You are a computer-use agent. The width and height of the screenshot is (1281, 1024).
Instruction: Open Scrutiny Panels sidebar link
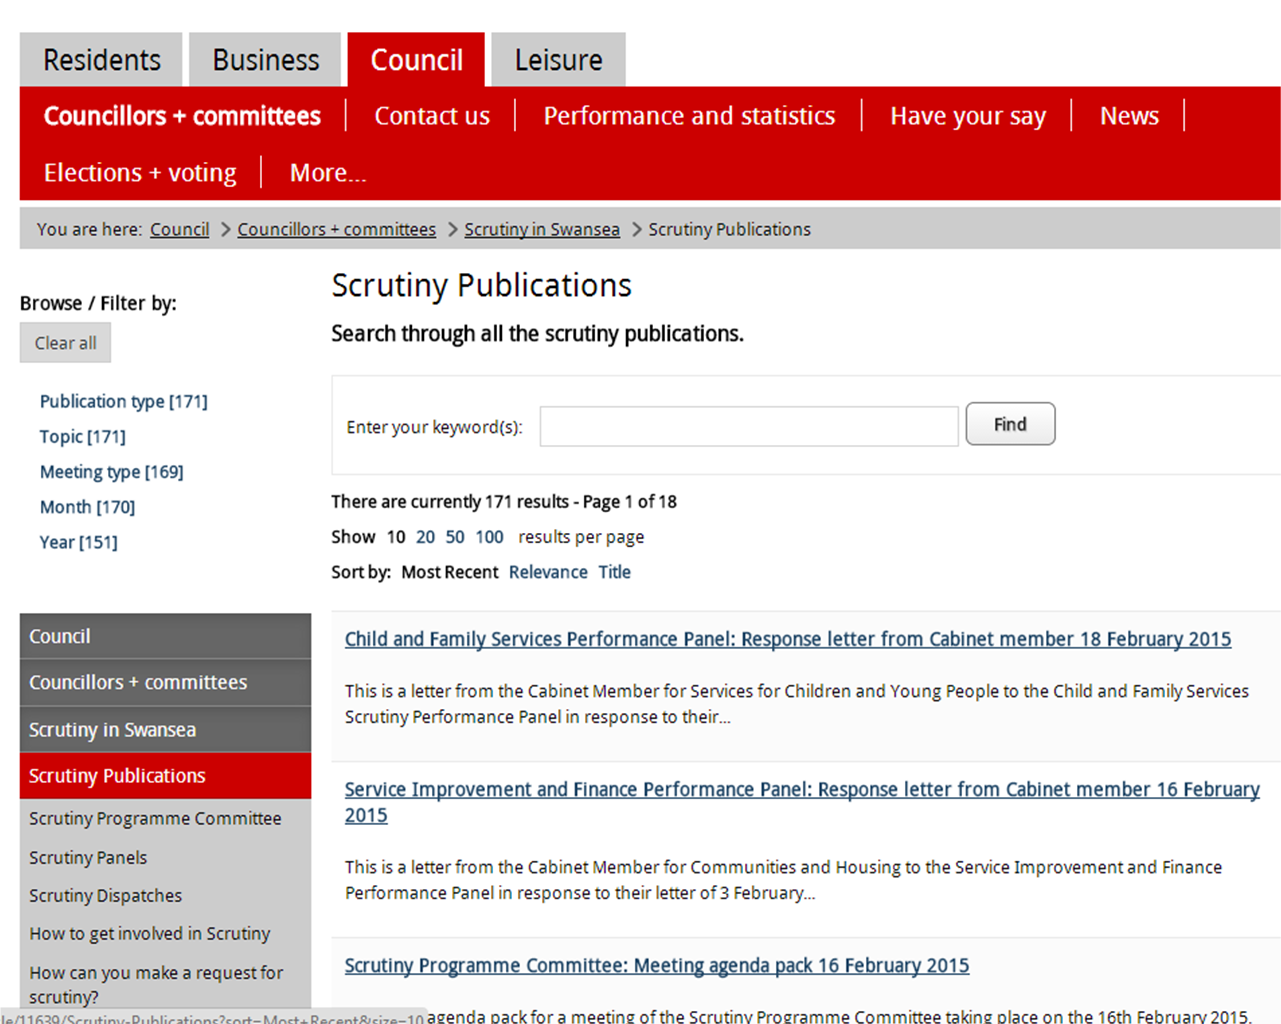(88, 857)
